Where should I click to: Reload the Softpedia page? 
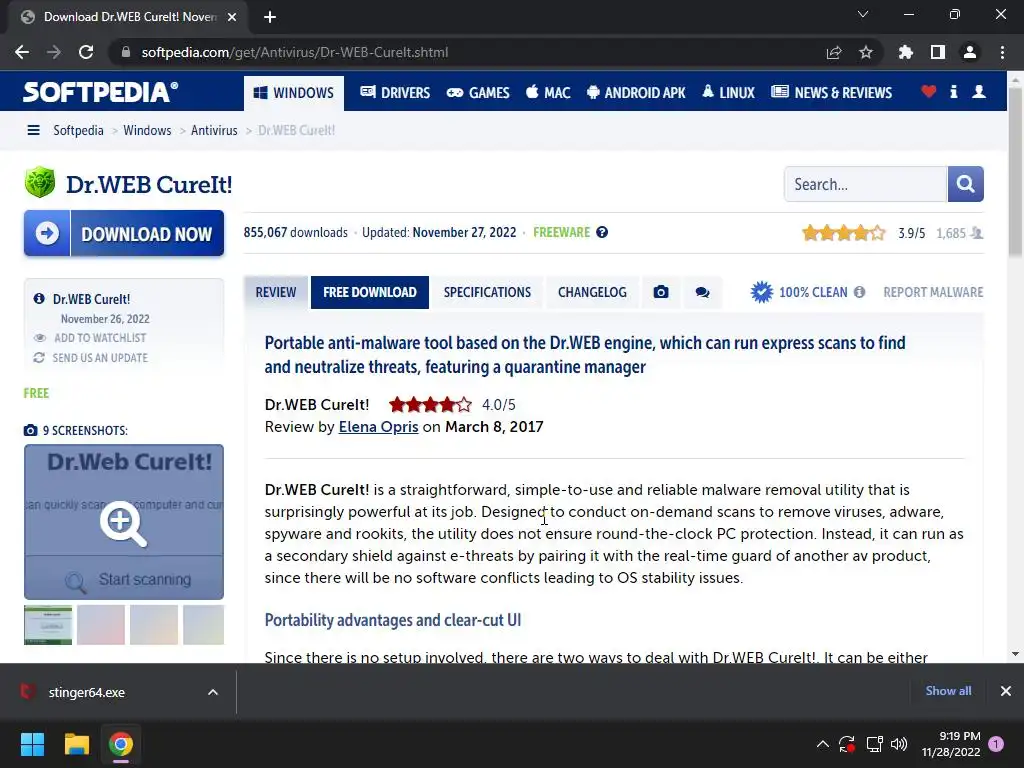pyautogui.click(x=86, y=52)
